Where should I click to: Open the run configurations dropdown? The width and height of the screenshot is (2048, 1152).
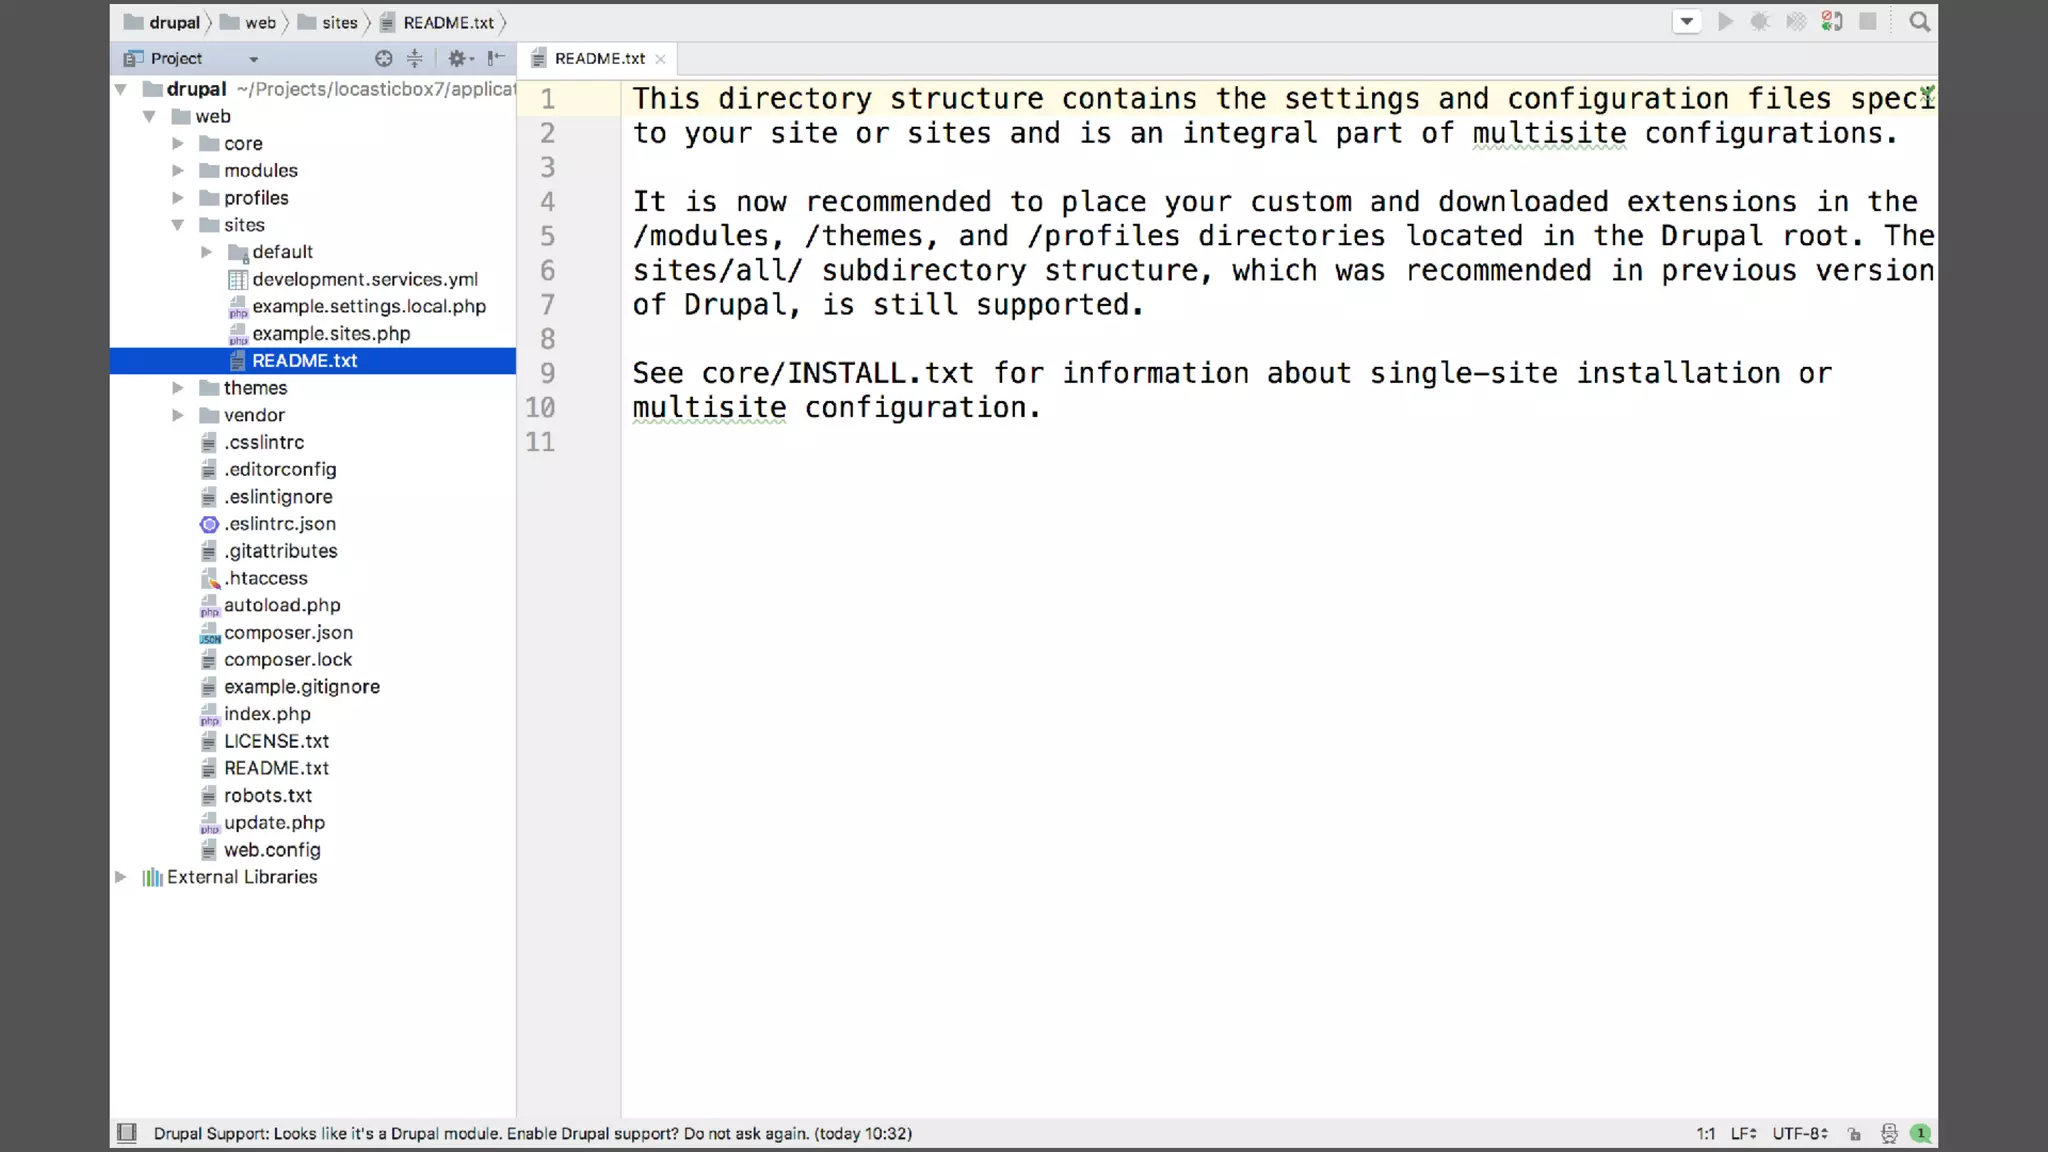click(1687, 22)
